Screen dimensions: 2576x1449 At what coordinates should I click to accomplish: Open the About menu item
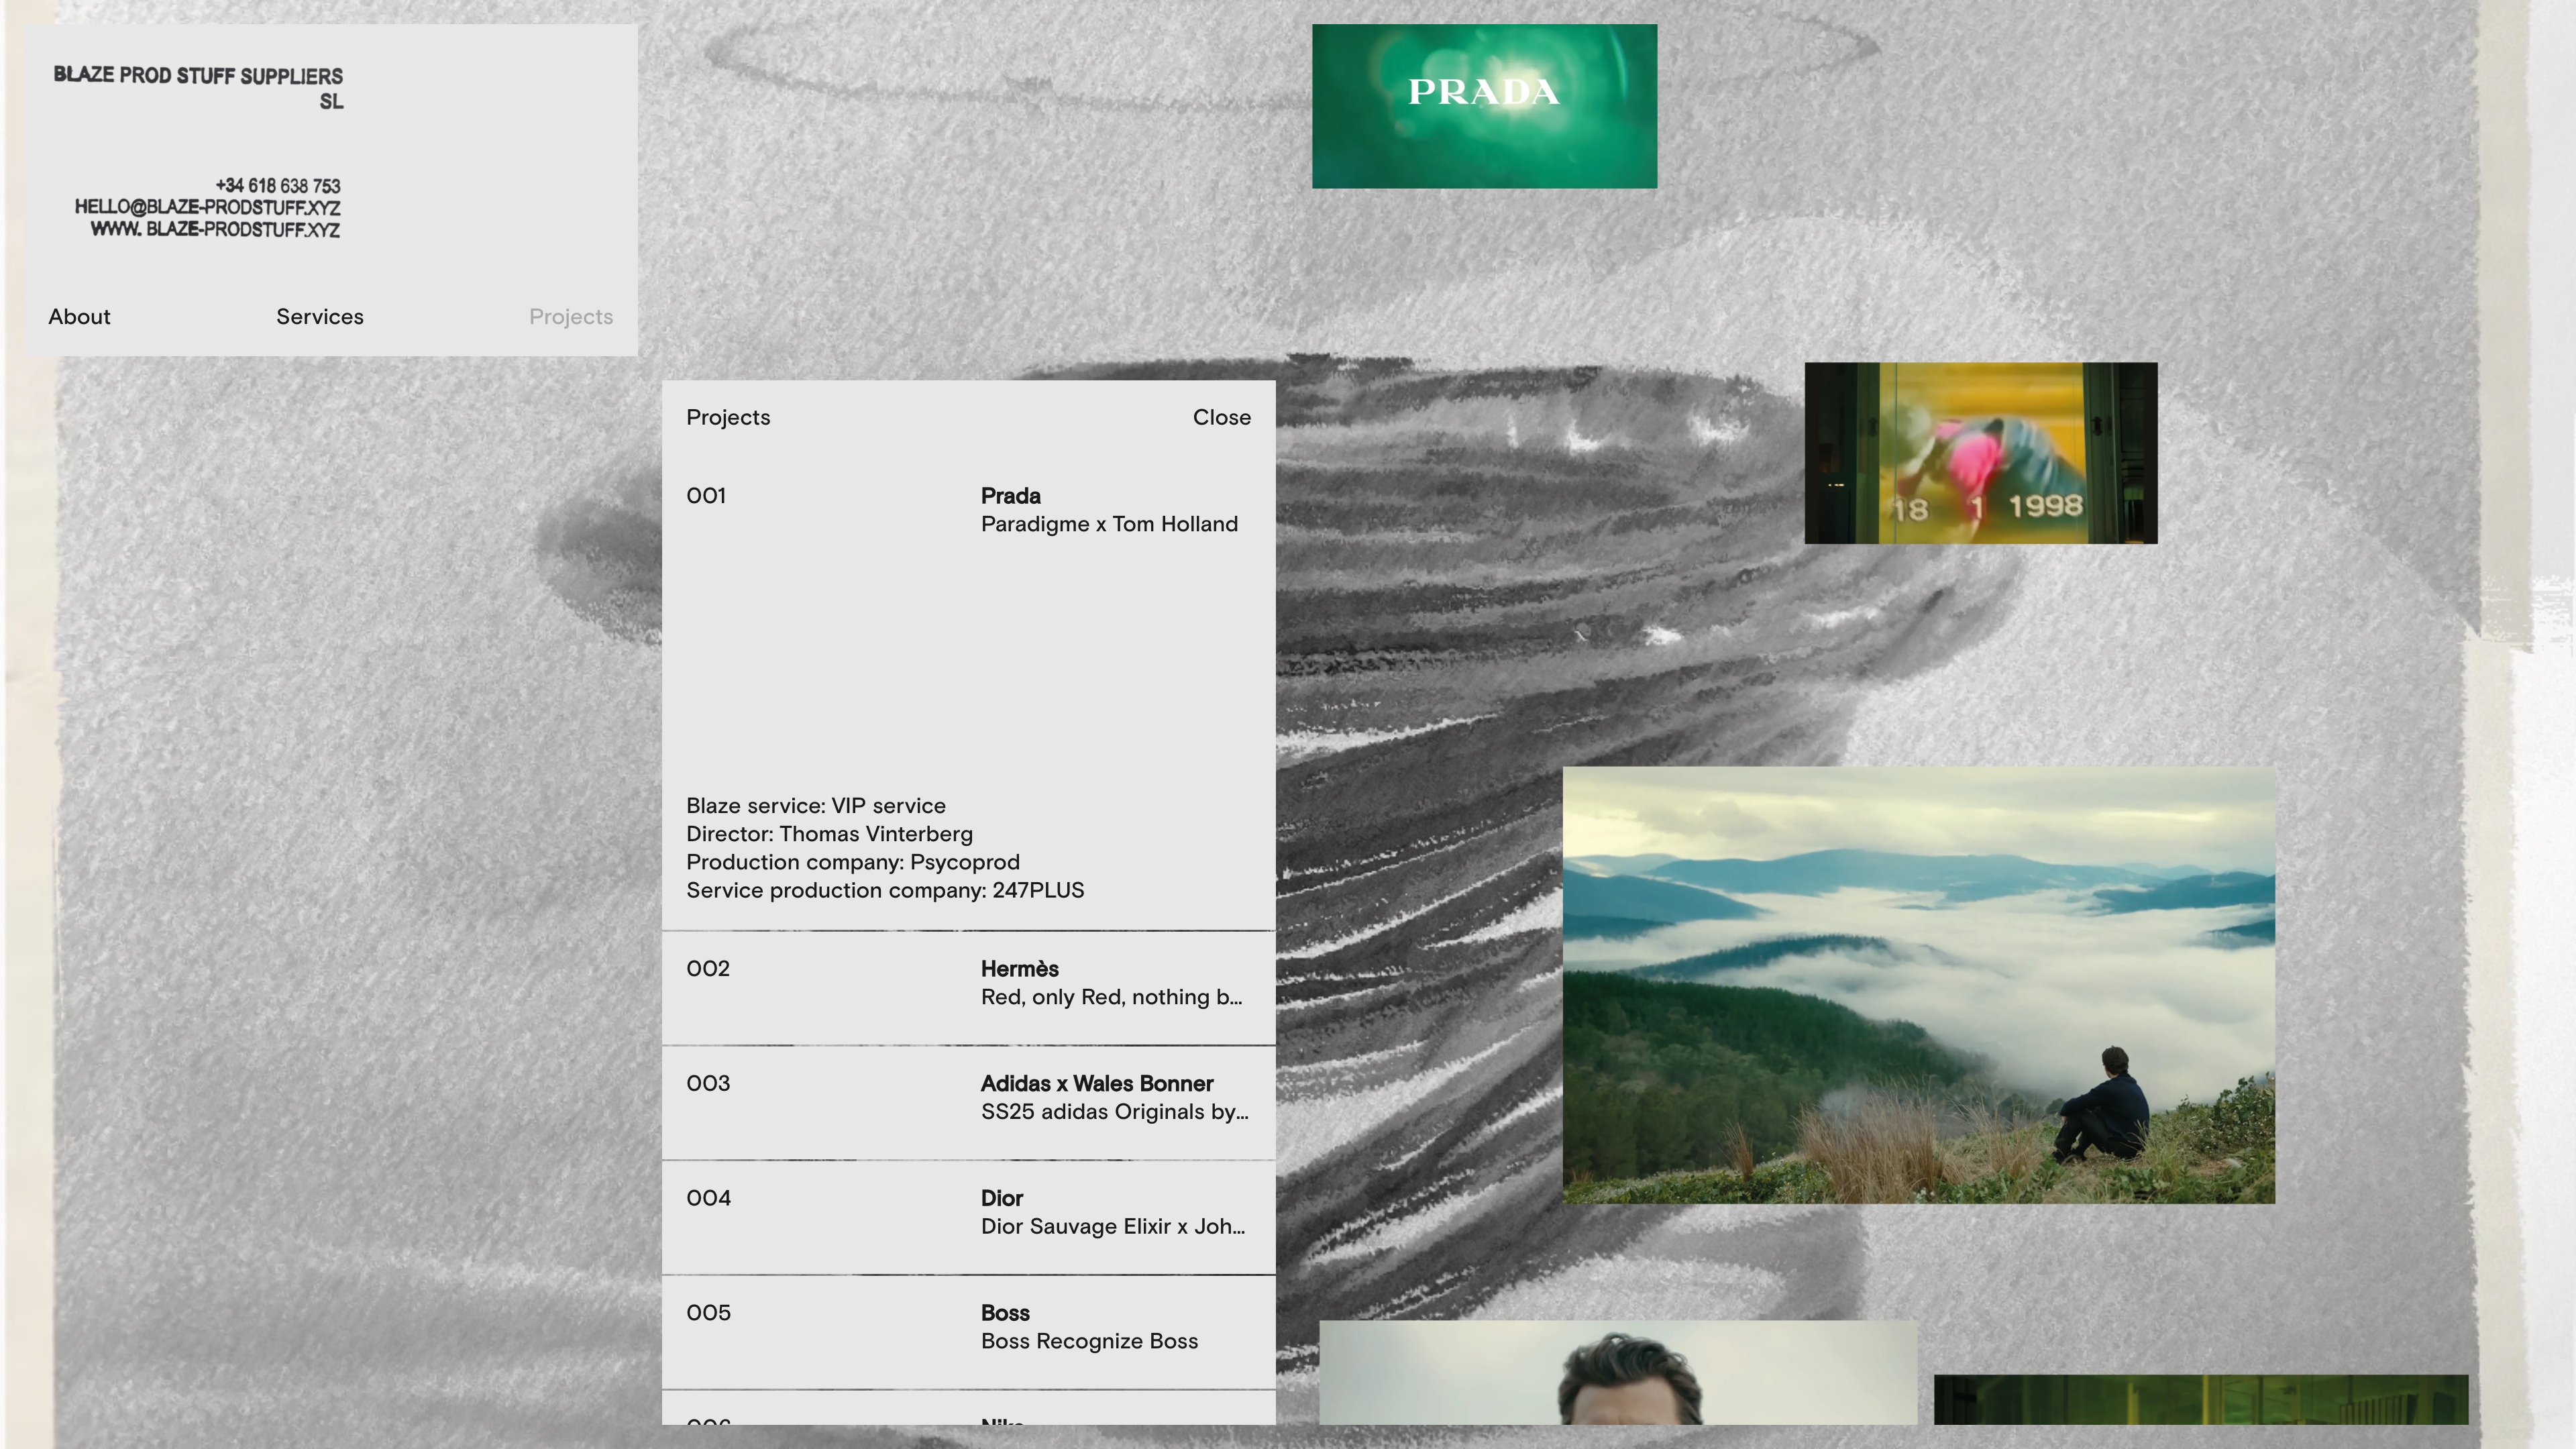79,317
